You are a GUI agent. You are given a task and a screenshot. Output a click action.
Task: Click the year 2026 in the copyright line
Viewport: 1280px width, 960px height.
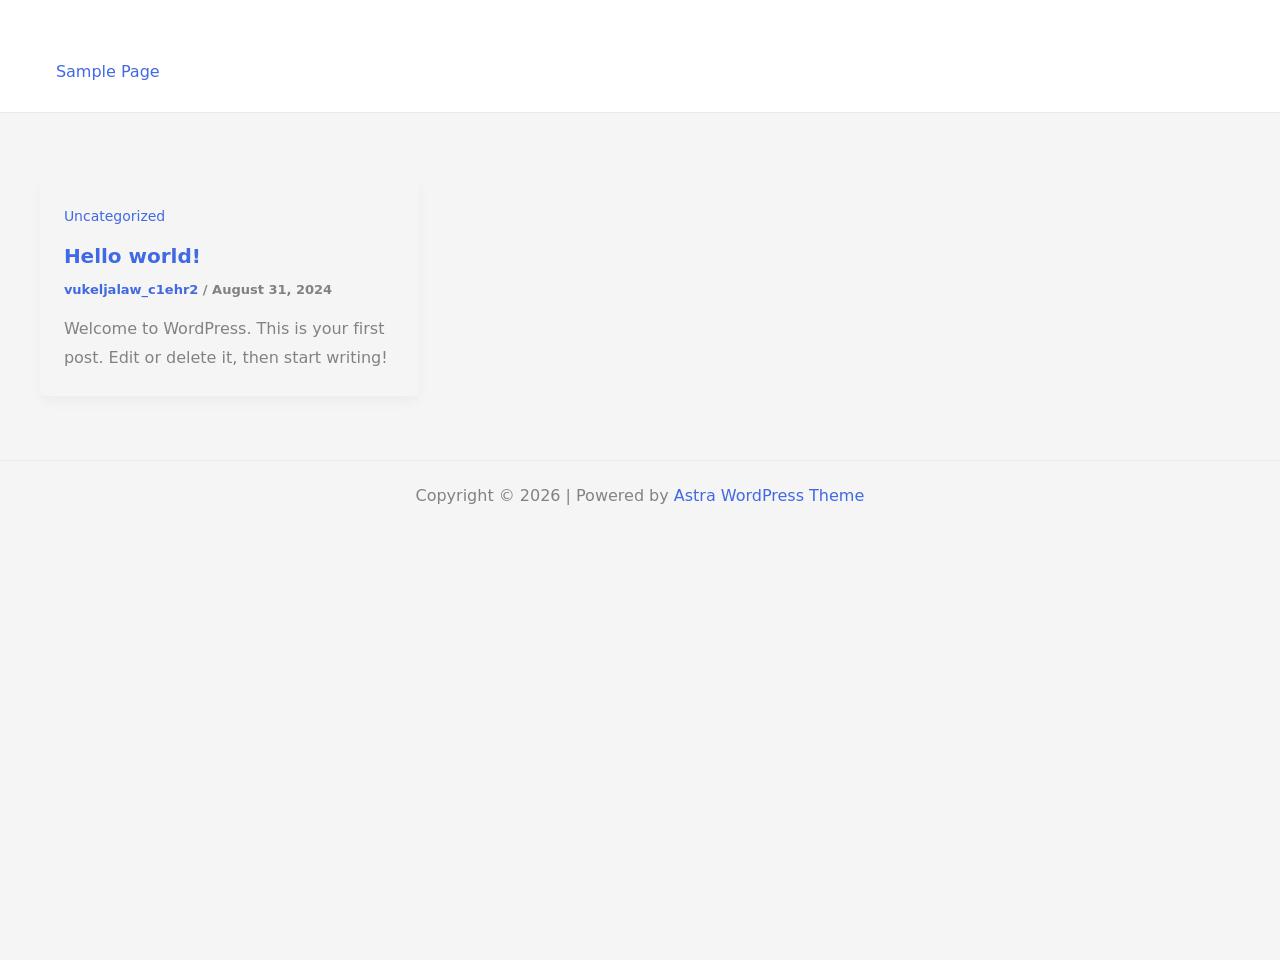click(x=540, y=495)
